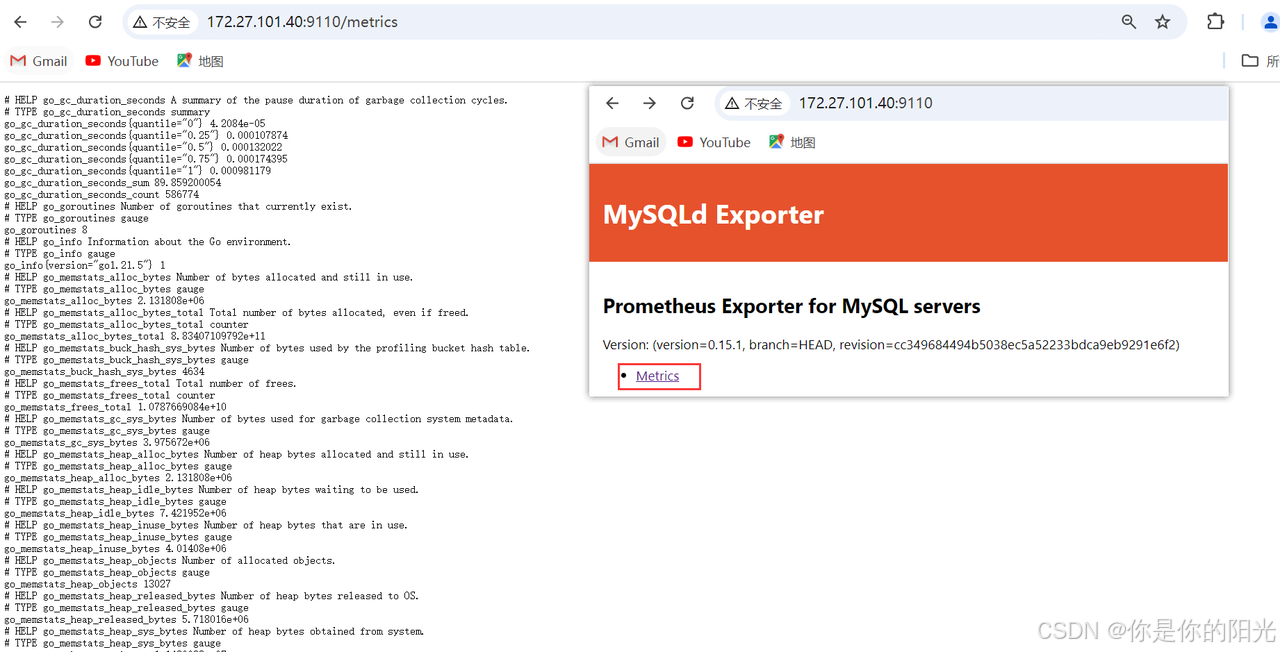Click the 不安全 warning in the inset window
The height and width of the screenshot is (652, 1280).
coord(754,103)
